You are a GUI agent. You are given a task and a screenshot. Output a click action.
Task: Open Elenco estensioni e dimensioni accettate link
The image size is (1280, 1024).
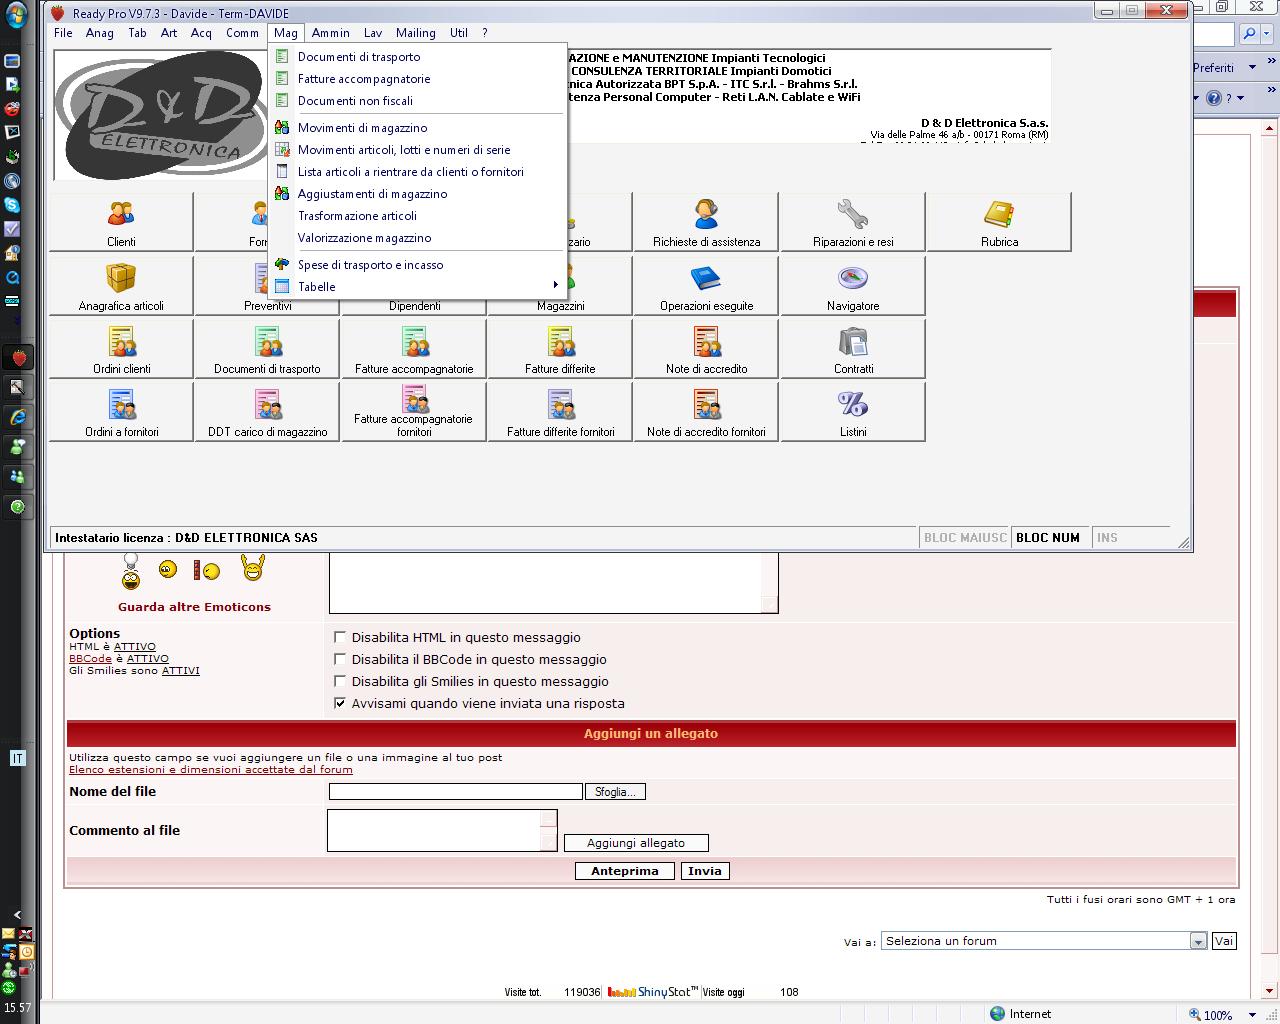211,769
